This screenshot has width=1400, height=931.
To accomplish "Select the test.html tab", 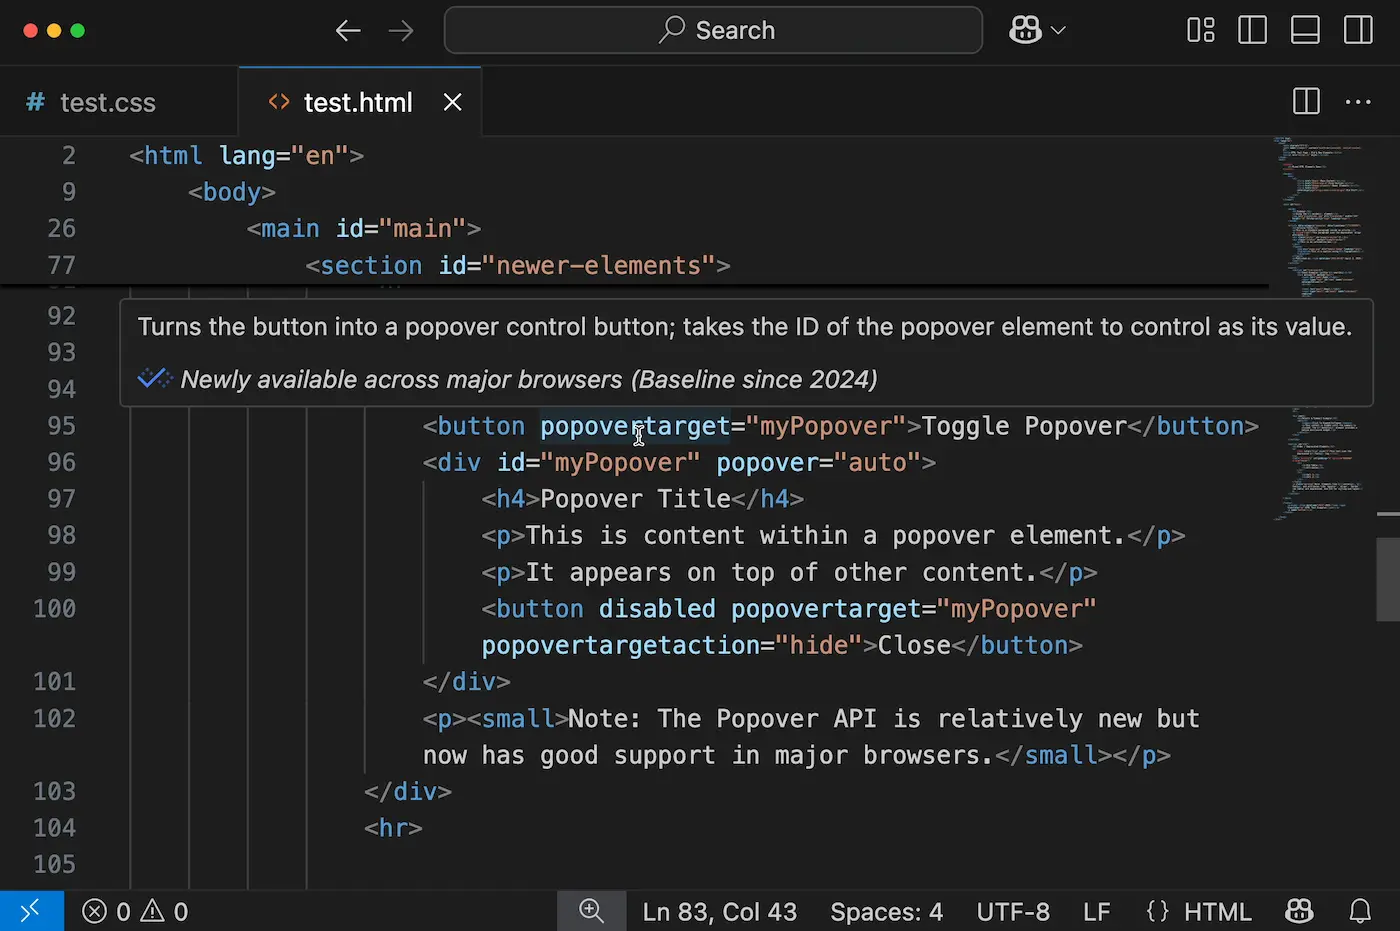I will [x=357, y=101].
